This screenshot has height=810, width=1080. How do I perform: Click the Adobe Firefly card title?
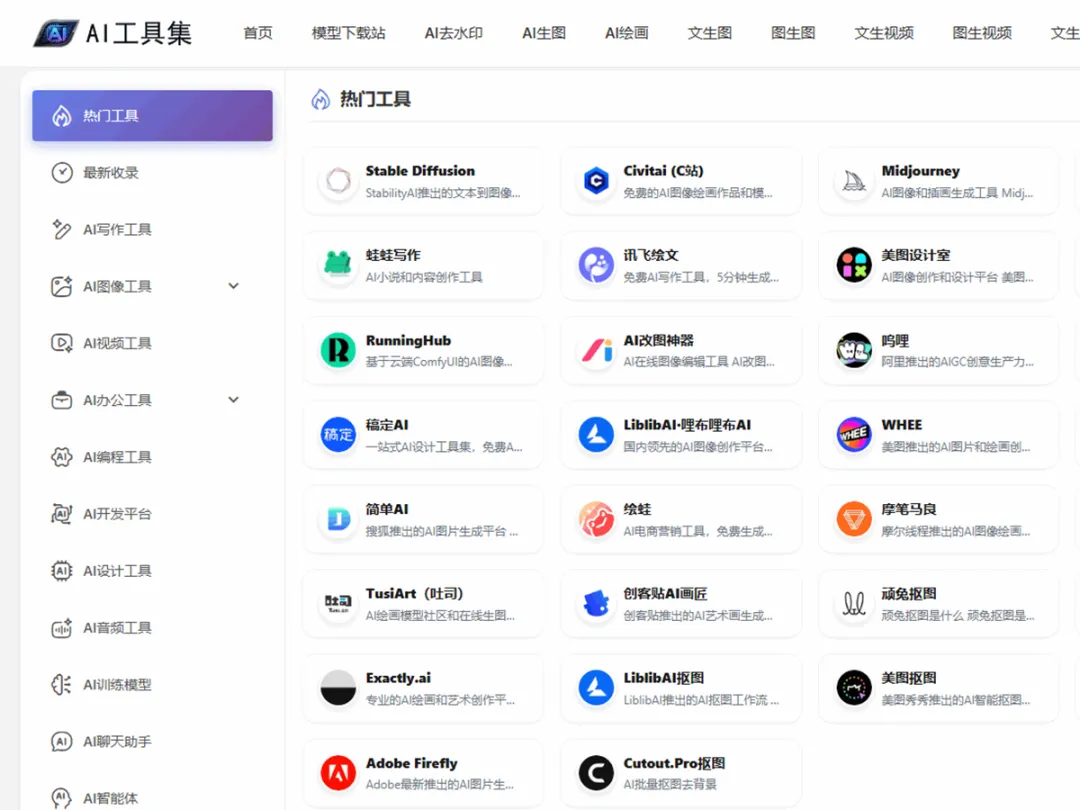click(x=412, y=763)
